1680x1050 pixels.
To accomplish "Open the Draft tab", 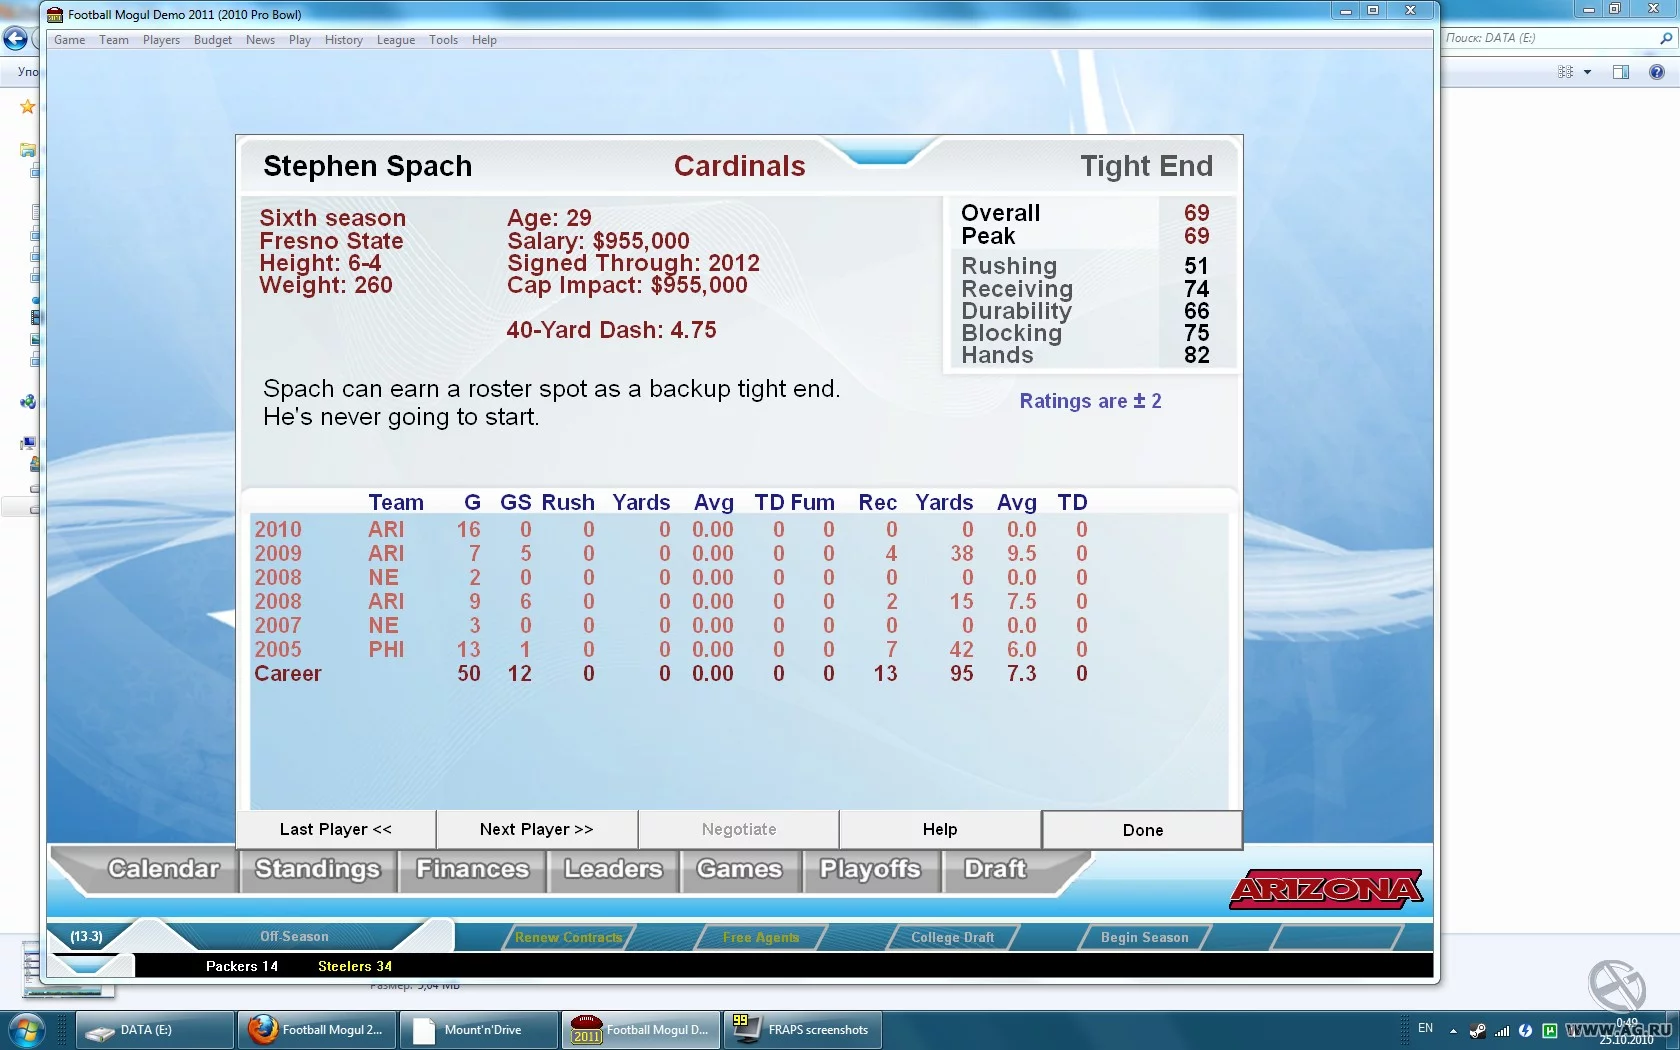I will (995, 869).
